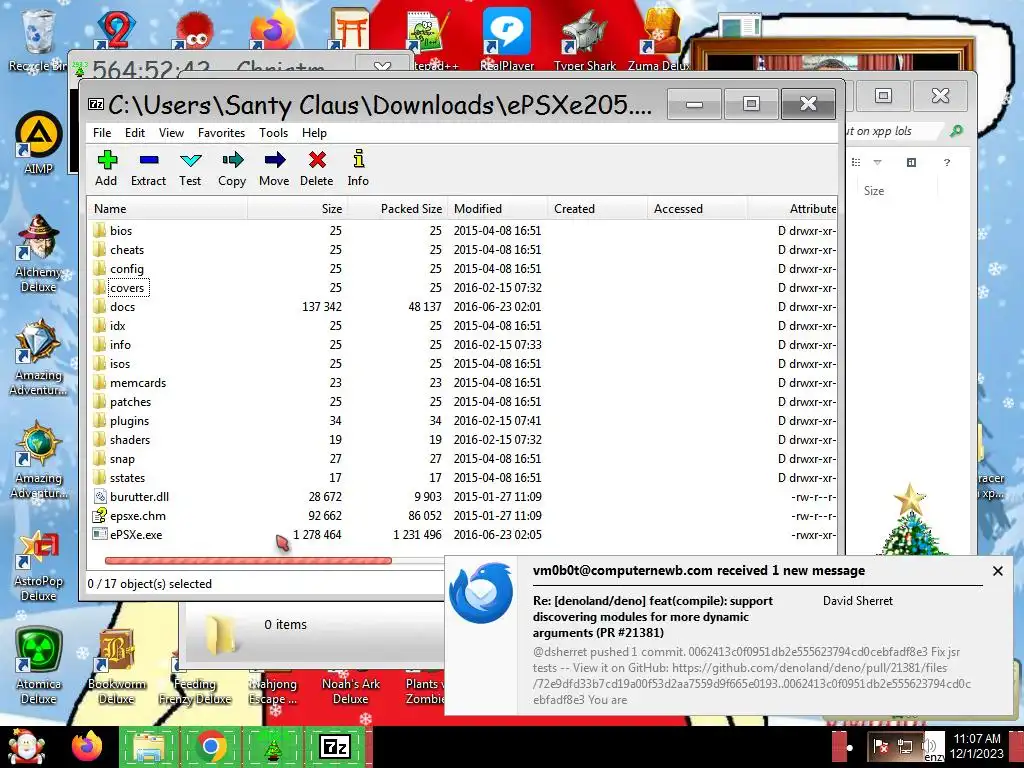Open the help icon in the background Explorer window
The image size is (1024, 768).
click(x=946, y=163)
